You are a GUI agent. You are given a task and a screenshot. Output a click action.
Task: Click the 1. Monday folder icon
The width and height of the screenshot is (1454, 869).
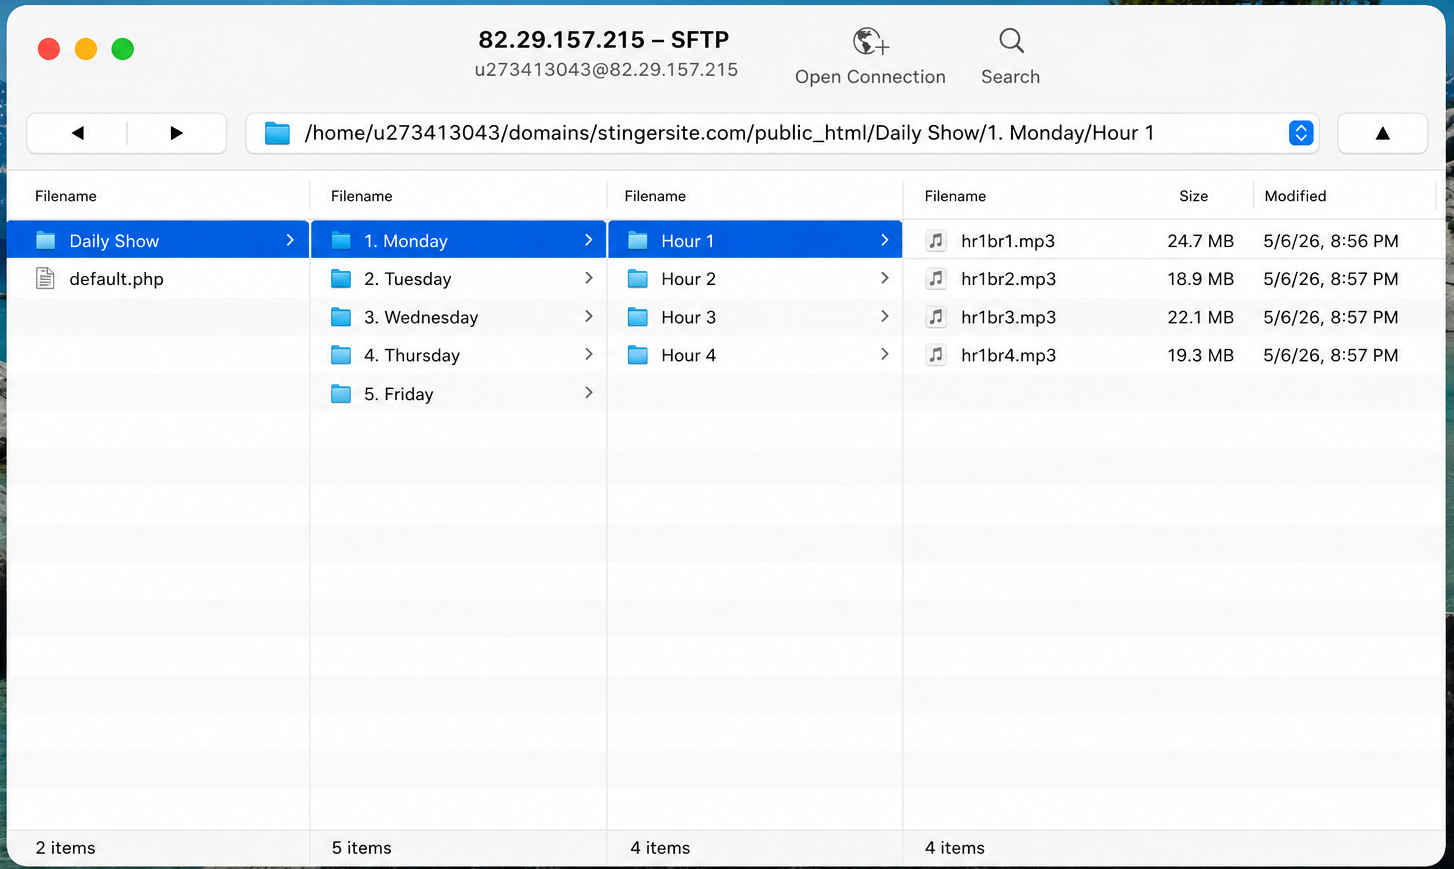point(341,240)
